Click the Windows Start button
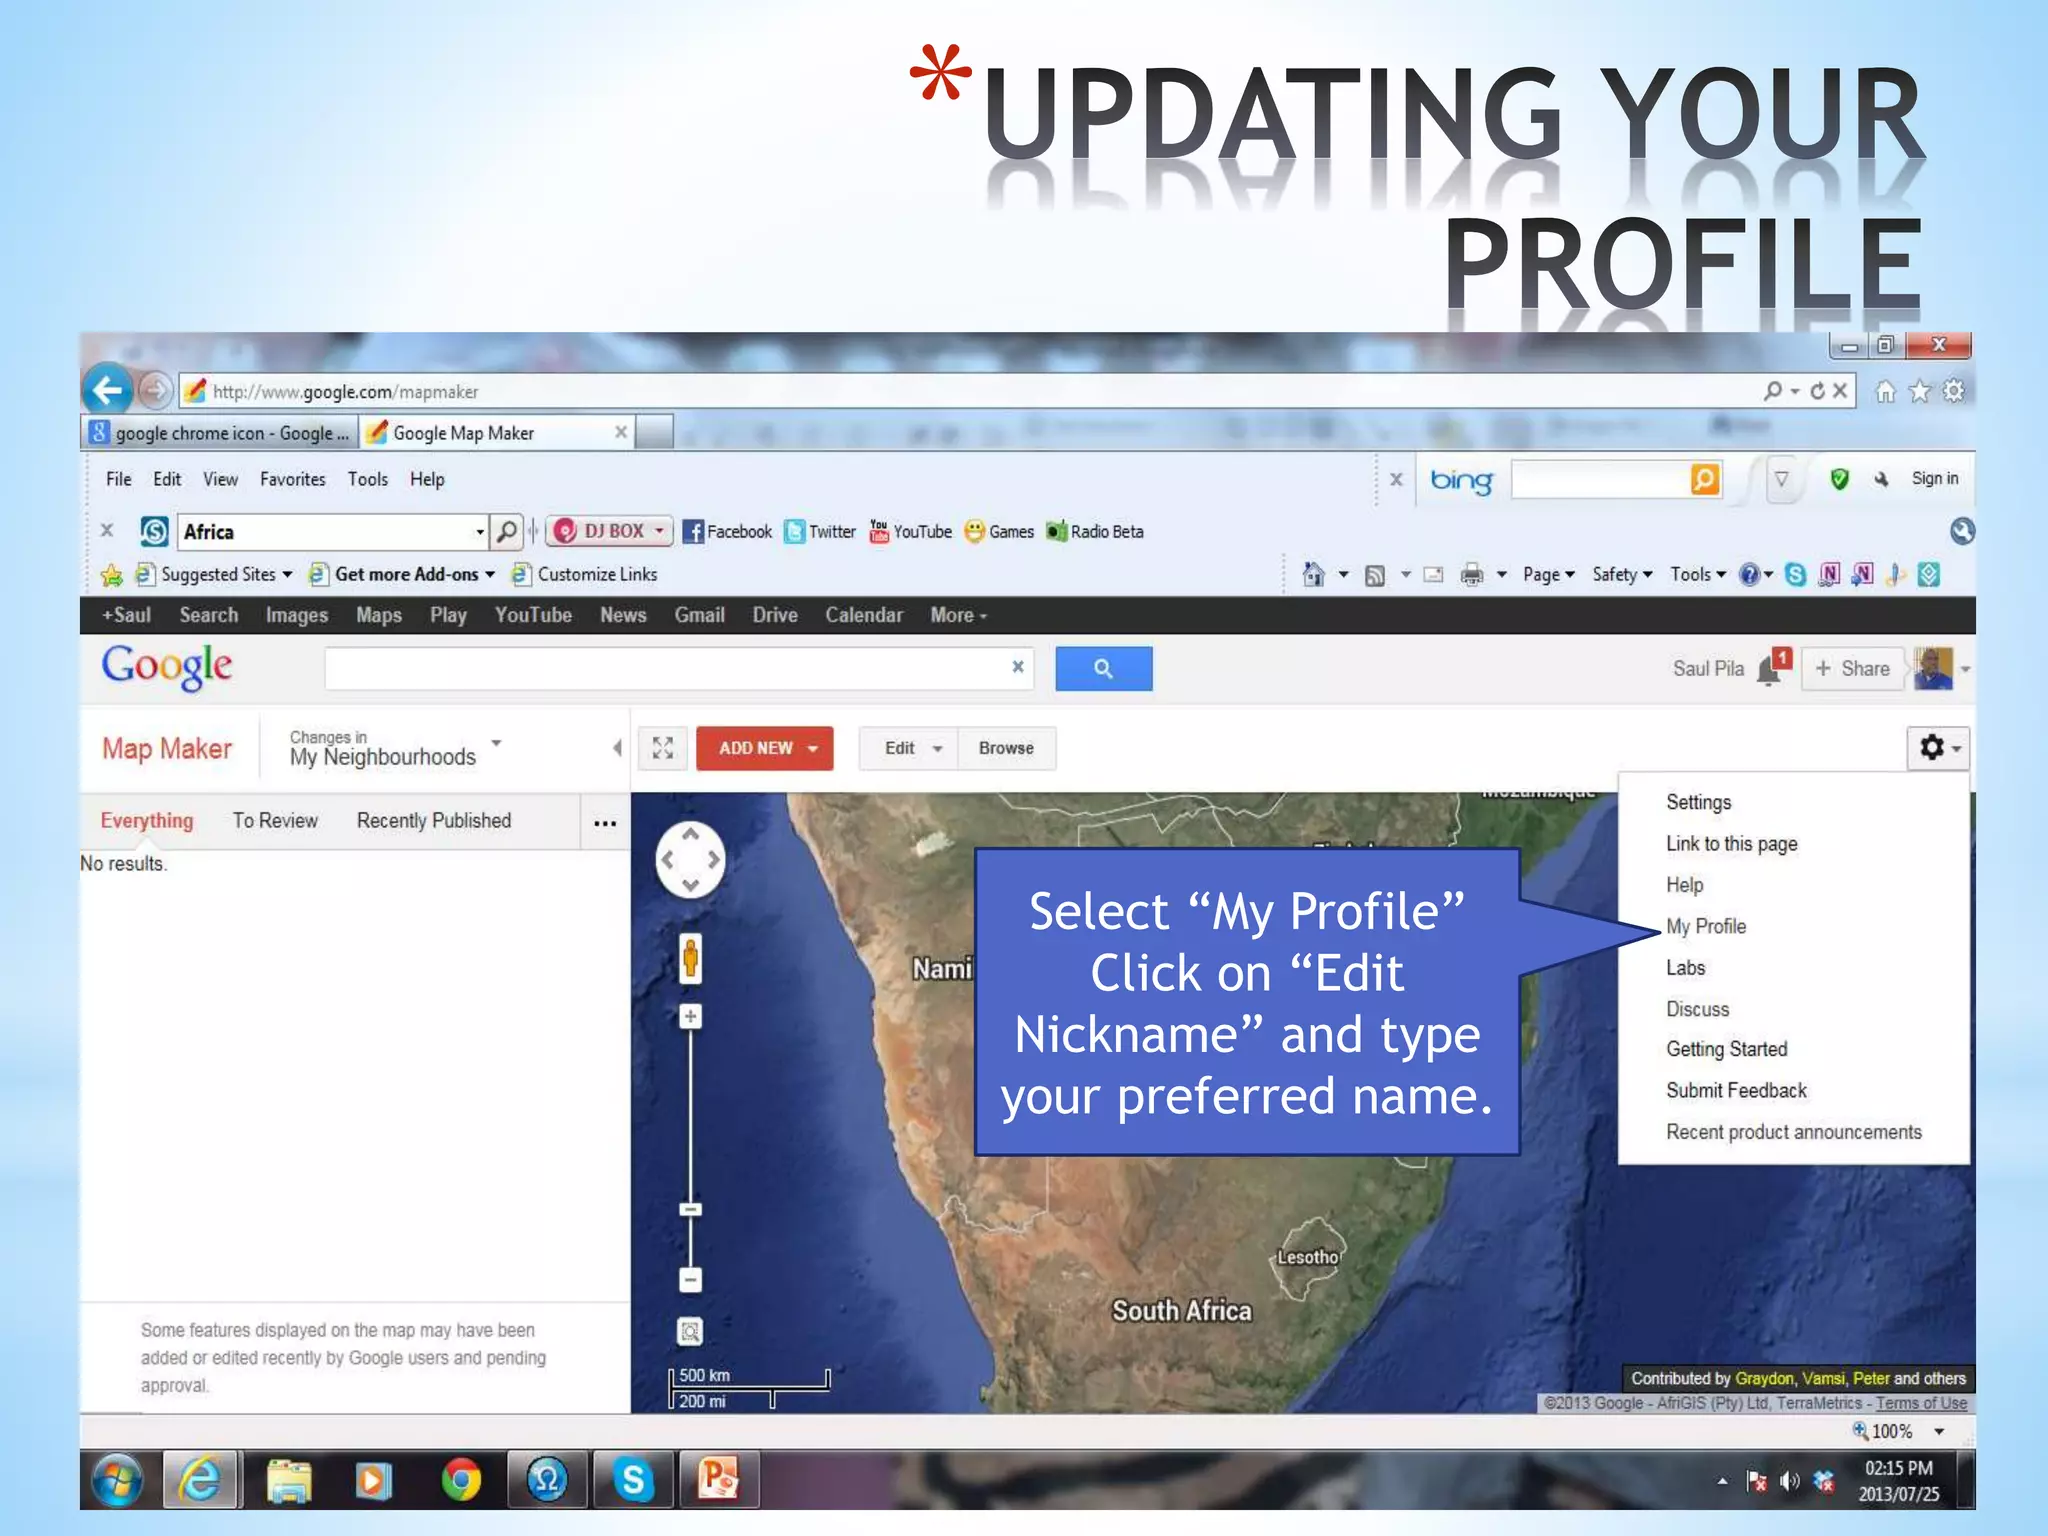The image size is (2048, 1536). [117, 1479]
